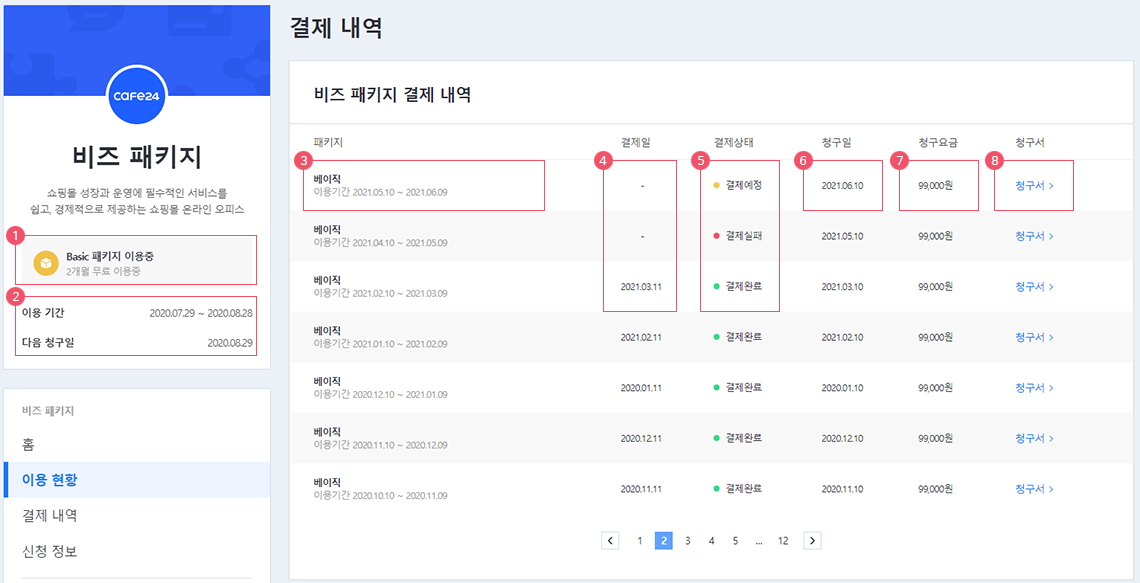The width and height of the screenshot is (1140, 583).
Task: Click 결제완료 status in 2021.02.11 row
Action: [743, 337]
